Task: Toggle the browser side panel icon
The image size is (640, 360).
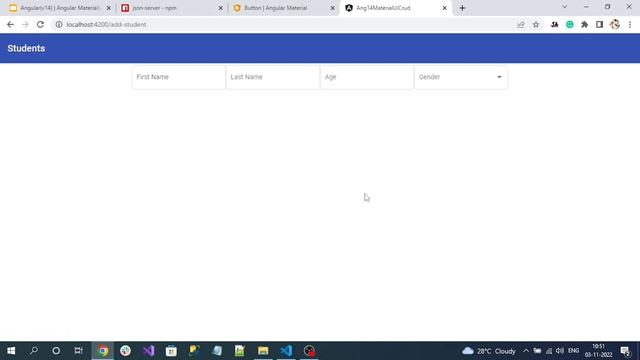Action: click(599, 24)
